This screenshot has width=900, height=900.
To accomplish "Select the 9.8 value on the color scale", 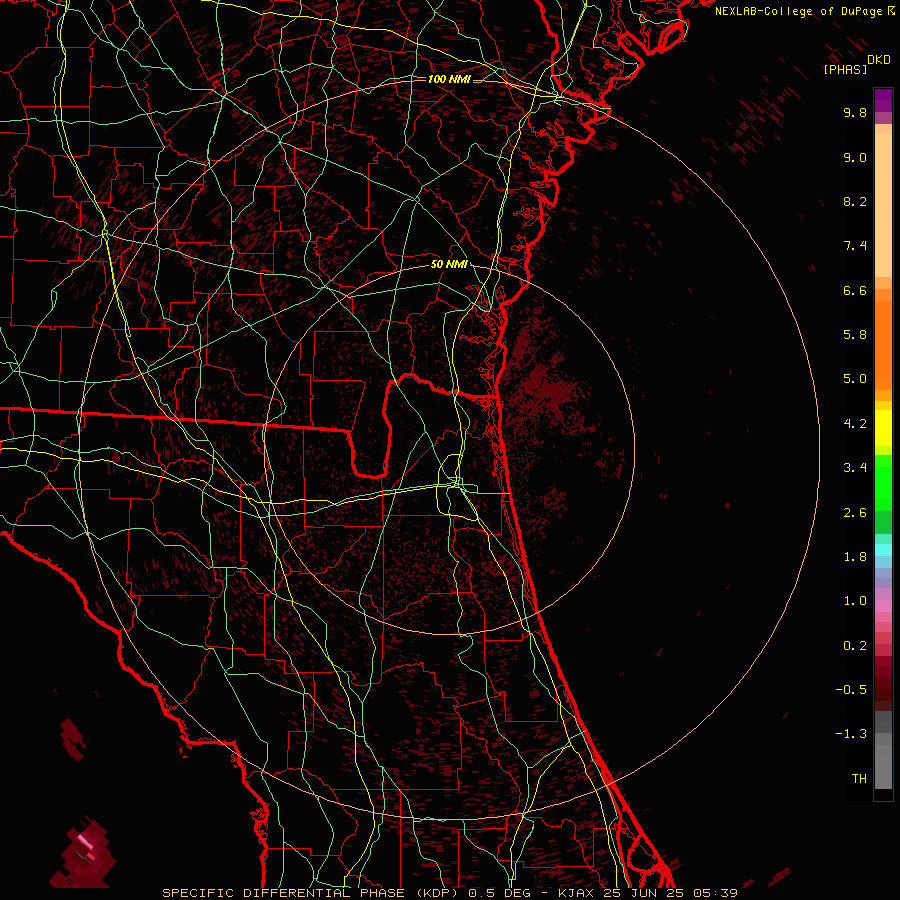I will (x=855, y=112).
